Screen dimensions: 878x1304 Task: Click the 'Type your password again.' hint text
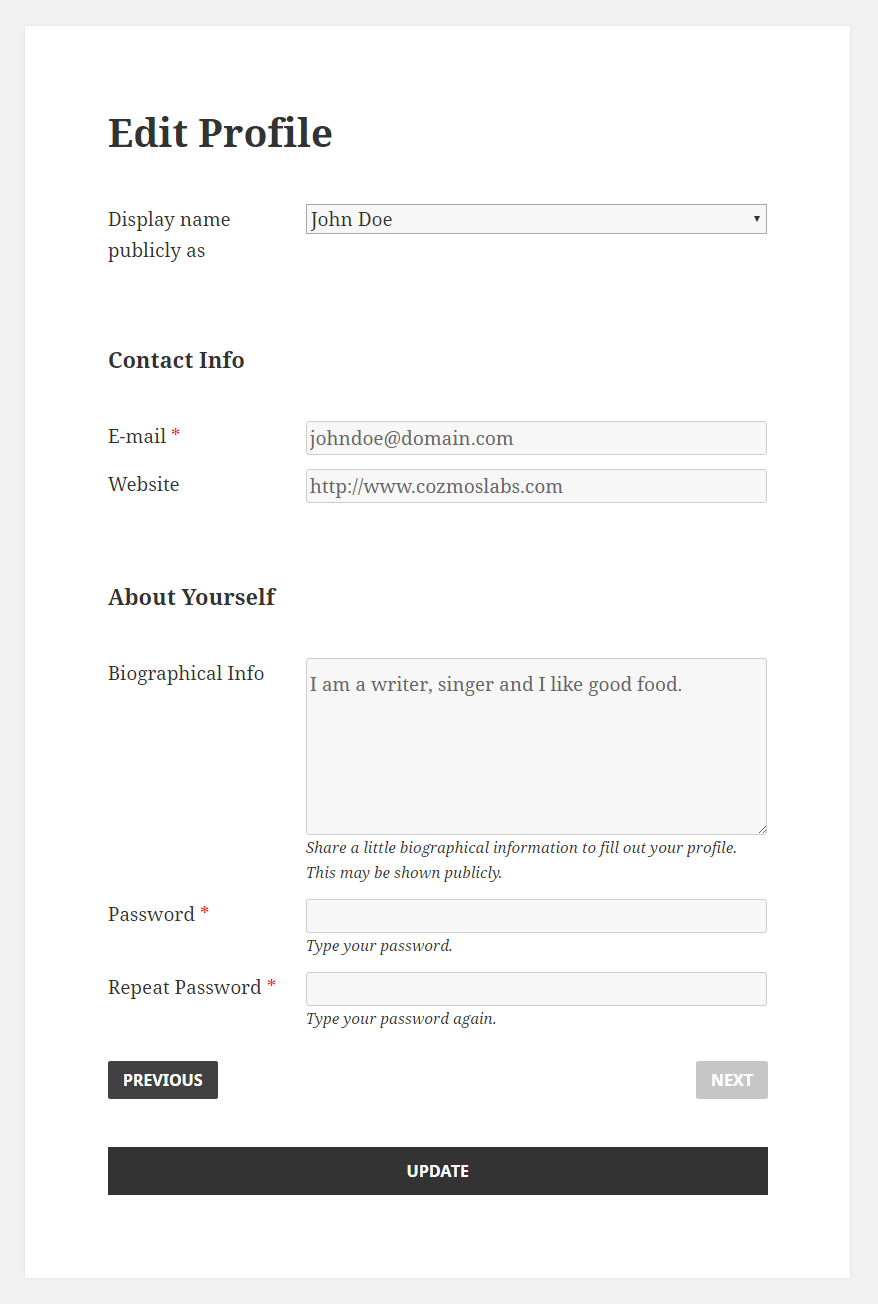pos(401,1019)
